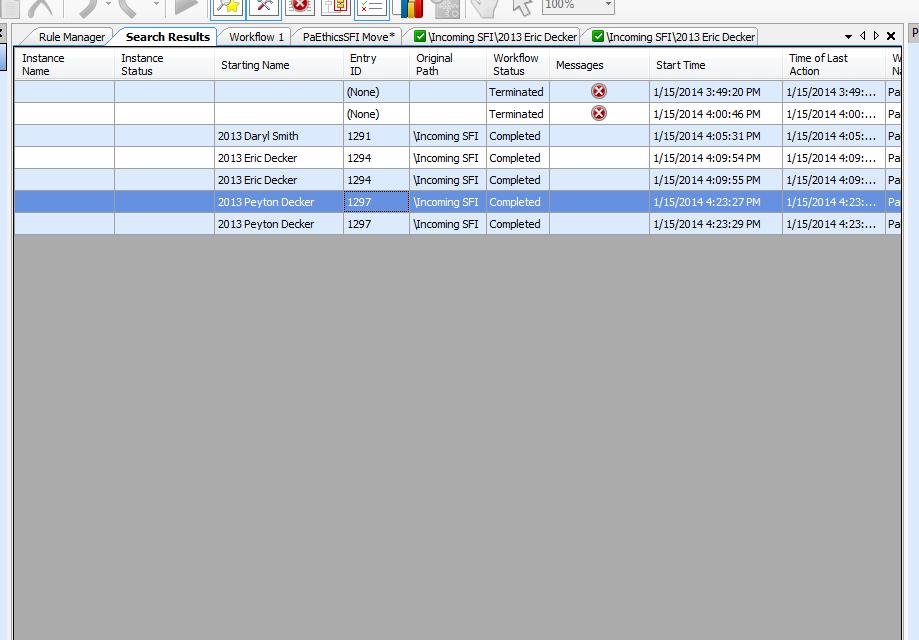Click entry ID 1297 in the 4:23:29 PM row
Screen dimensions: 919x640
click(376, 224)
